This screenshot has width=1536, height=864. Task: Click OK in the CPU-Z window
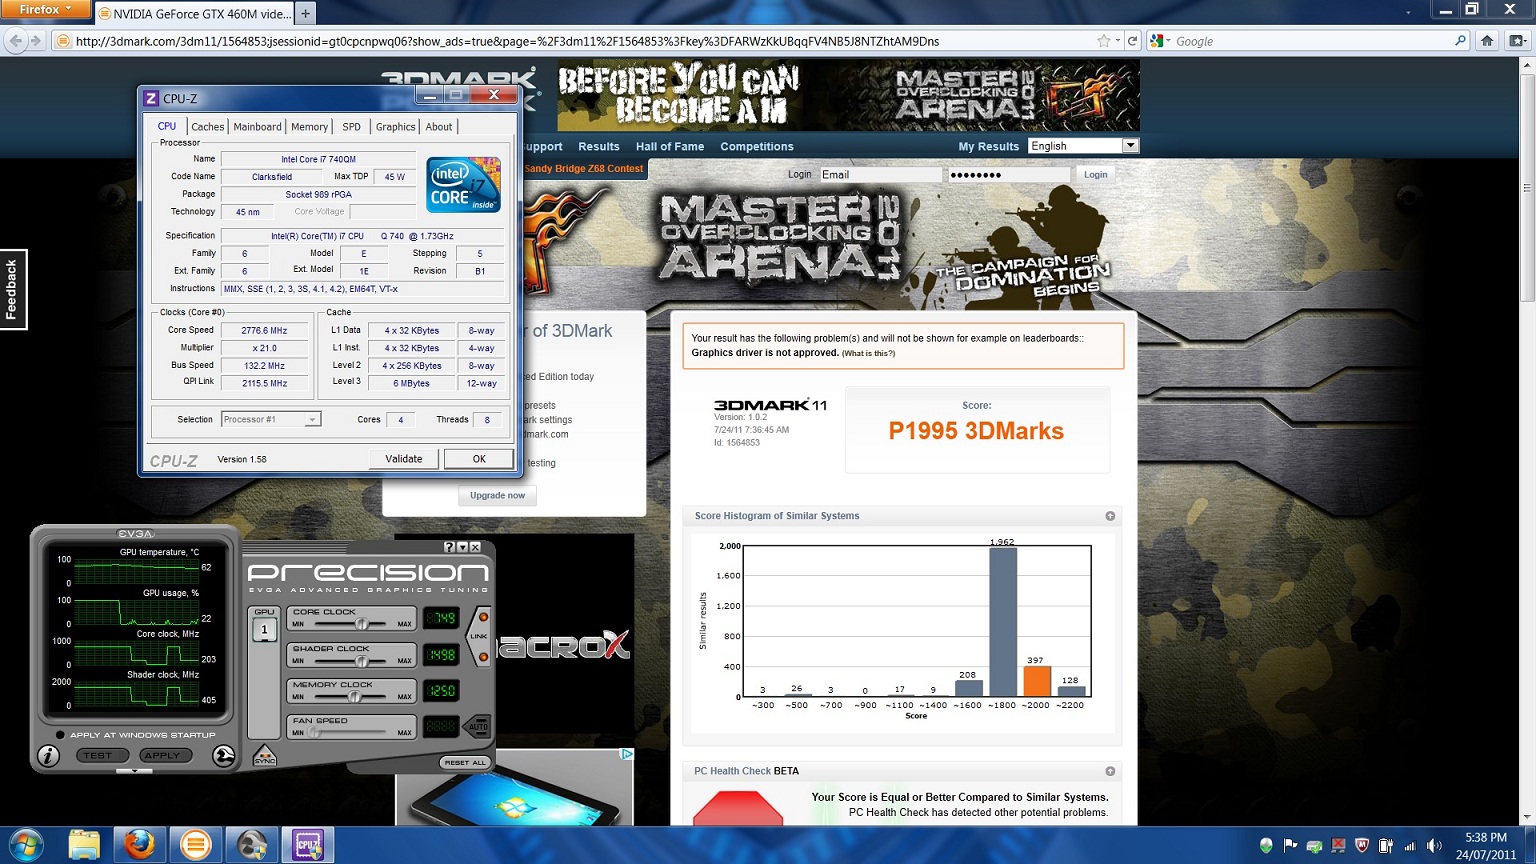click(479, 459)
